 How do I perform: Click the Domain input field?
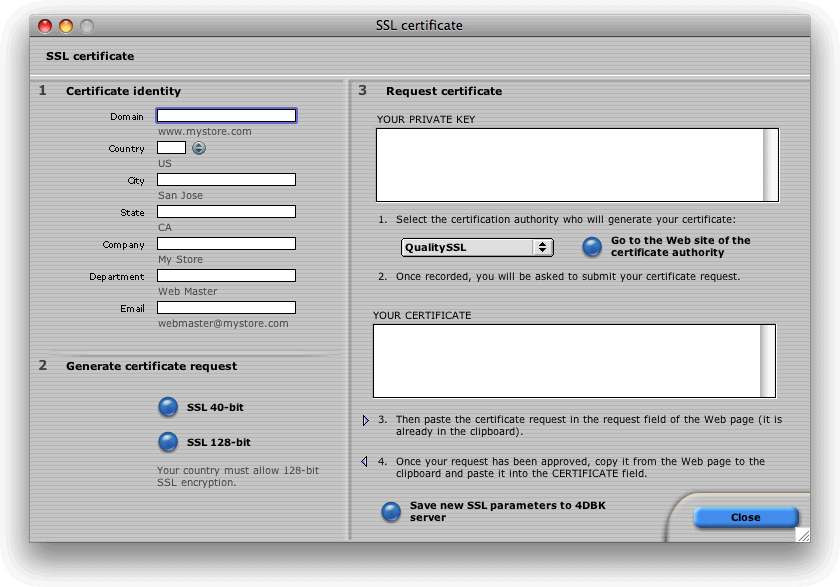coord(226,116)
